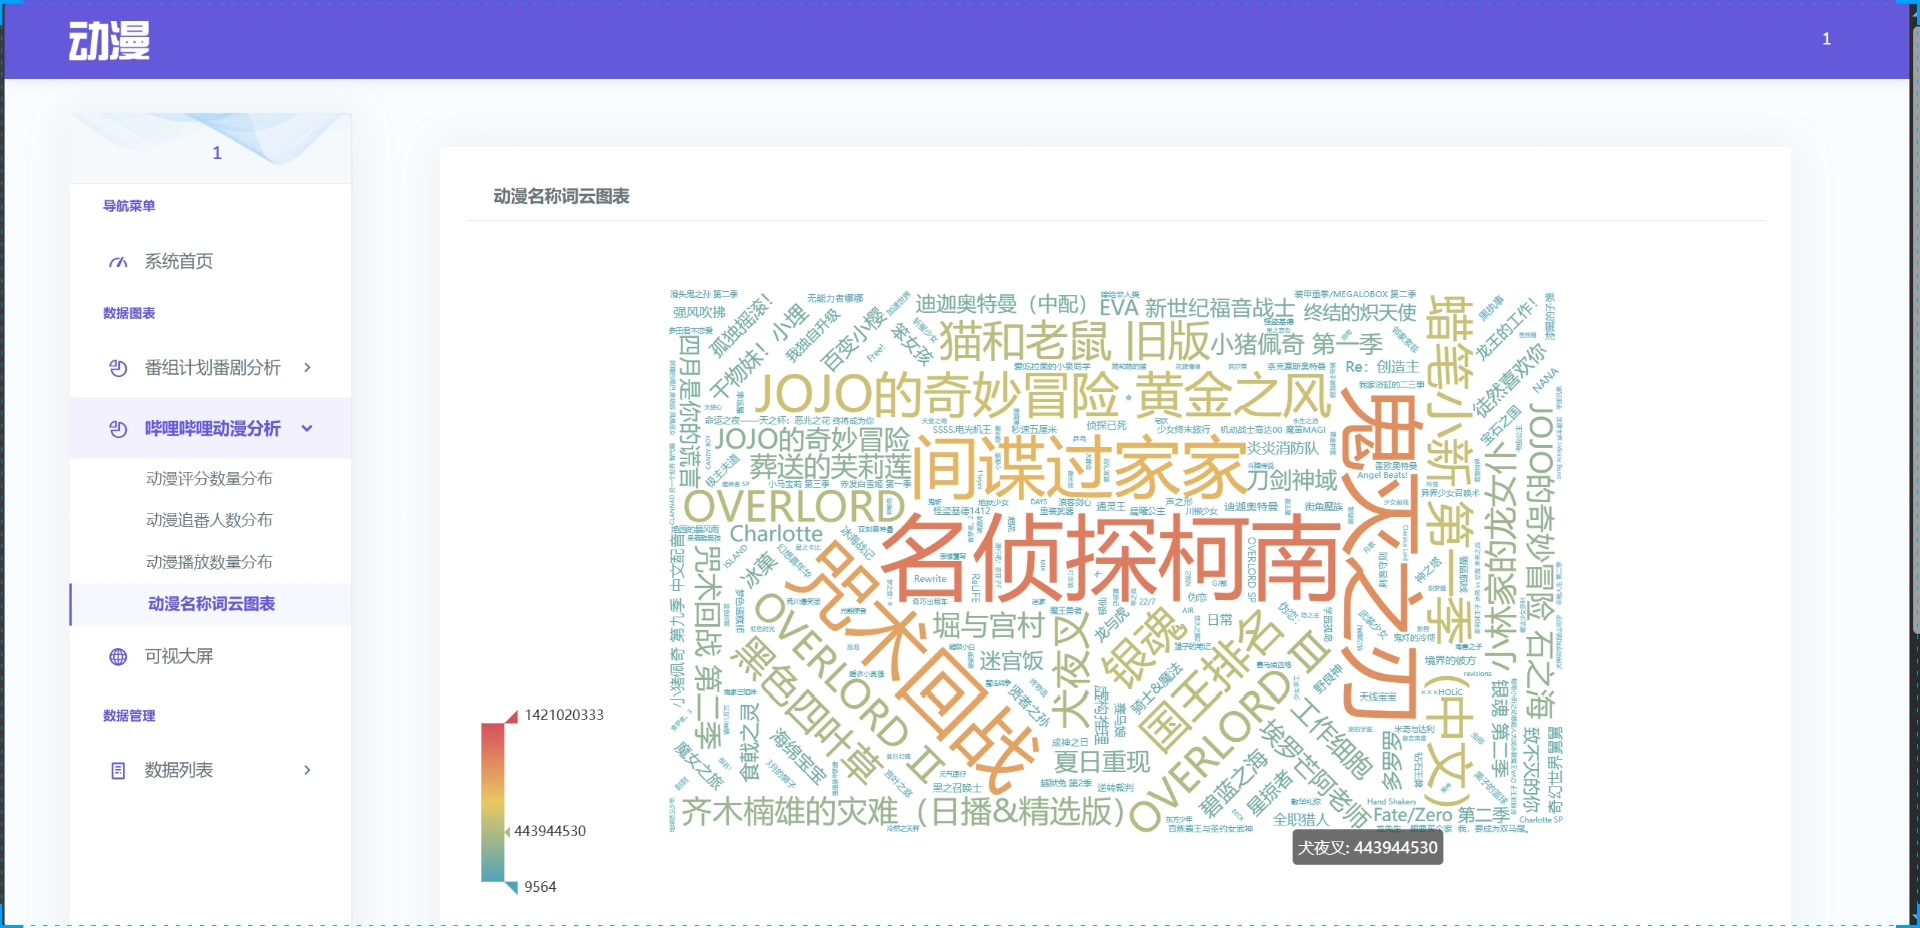This screenshot has height=928, width=1920.
Task: Click the word 刀剑神域
Action: tap(1291, 480)
